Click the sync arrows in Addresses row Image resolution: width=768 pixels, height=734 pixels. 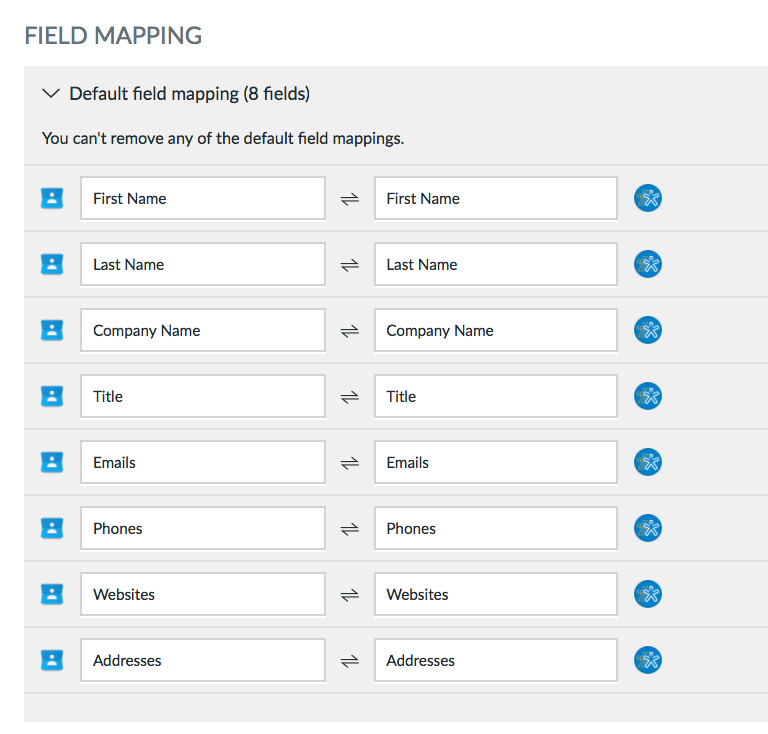pos(350,661)
